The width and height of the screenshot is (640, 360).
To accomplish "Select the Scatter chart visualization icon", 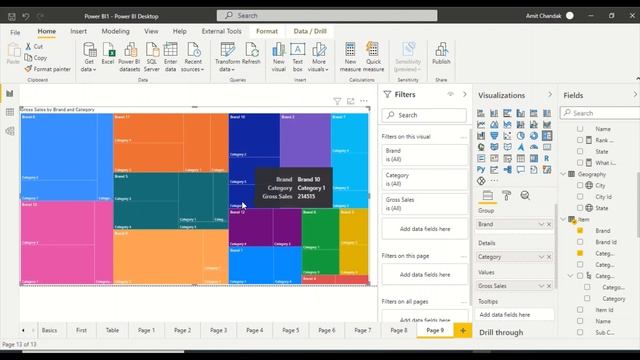I will coord(507,136).
